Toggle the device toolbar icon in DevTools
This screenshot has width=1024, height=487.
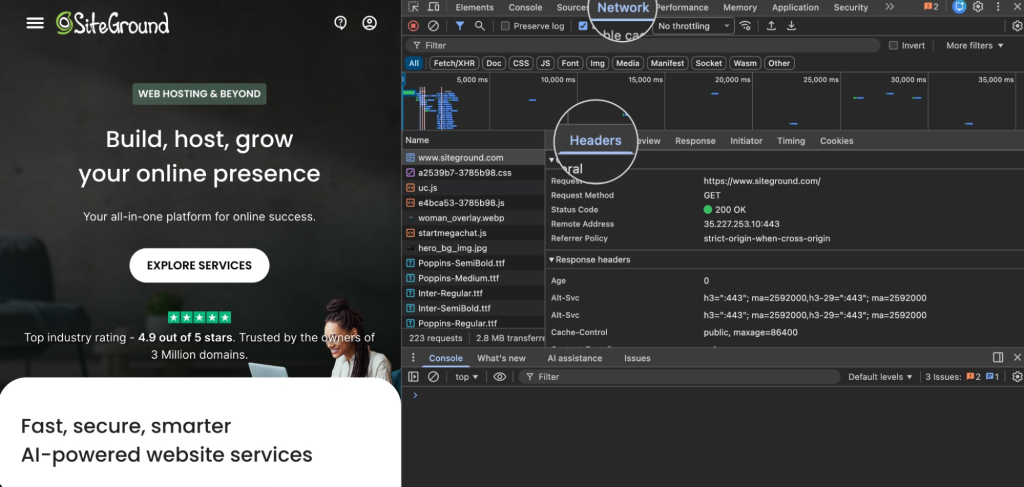pos(433,7)
